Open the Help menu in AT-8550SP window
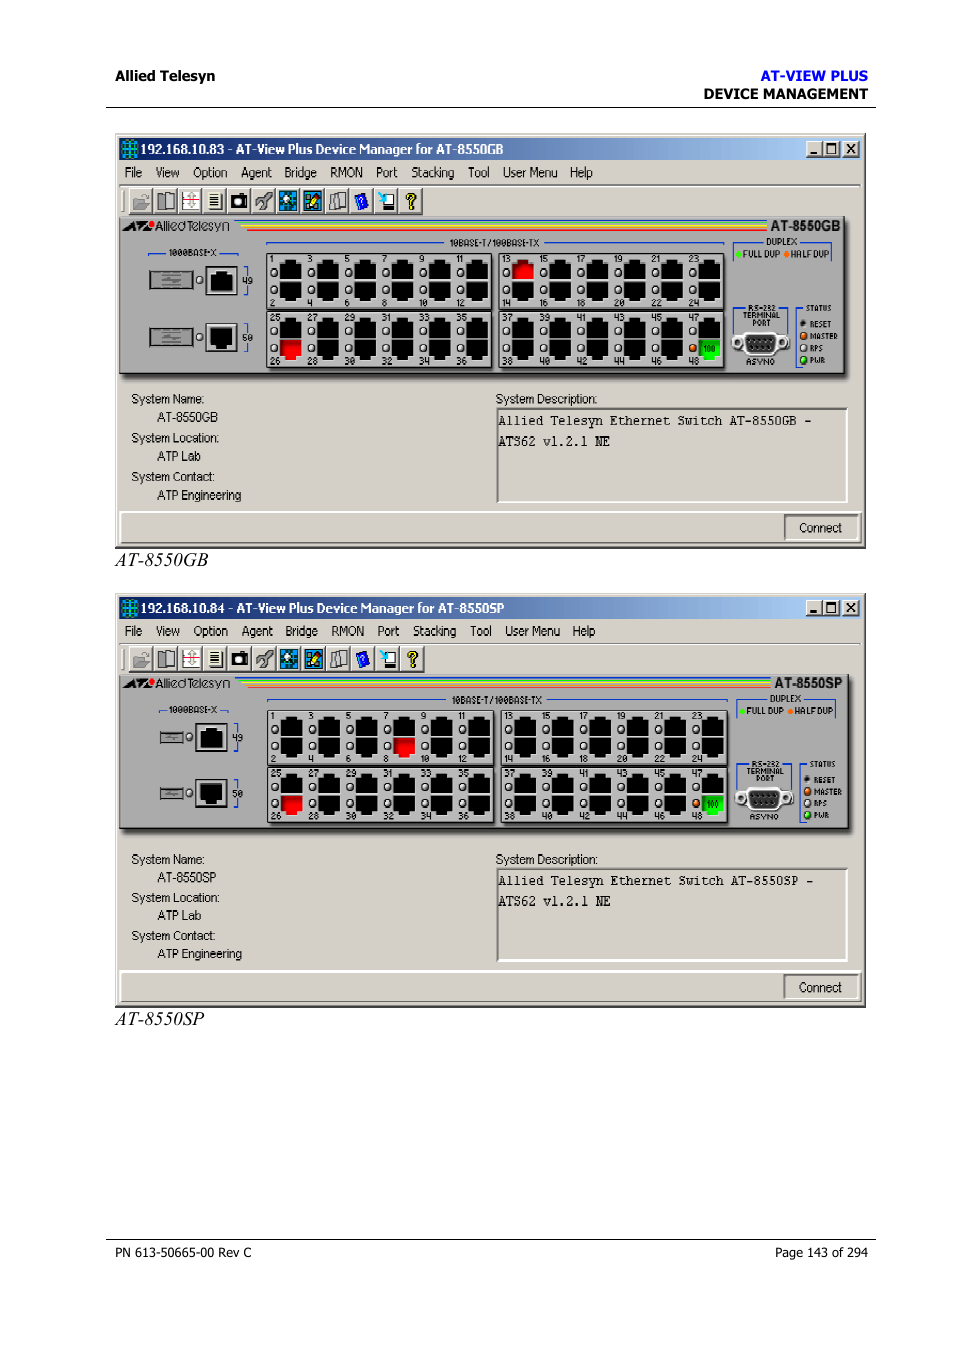Viewport: 954px width, 1351px height. click(584, 632)
